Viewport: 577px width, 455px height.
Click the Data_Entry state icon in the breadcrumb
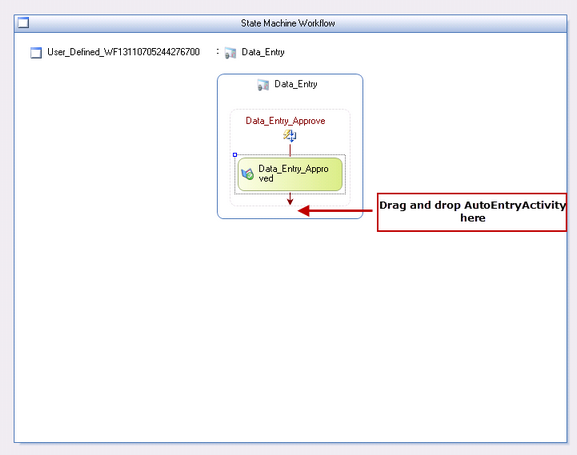(x=230, y=53)
